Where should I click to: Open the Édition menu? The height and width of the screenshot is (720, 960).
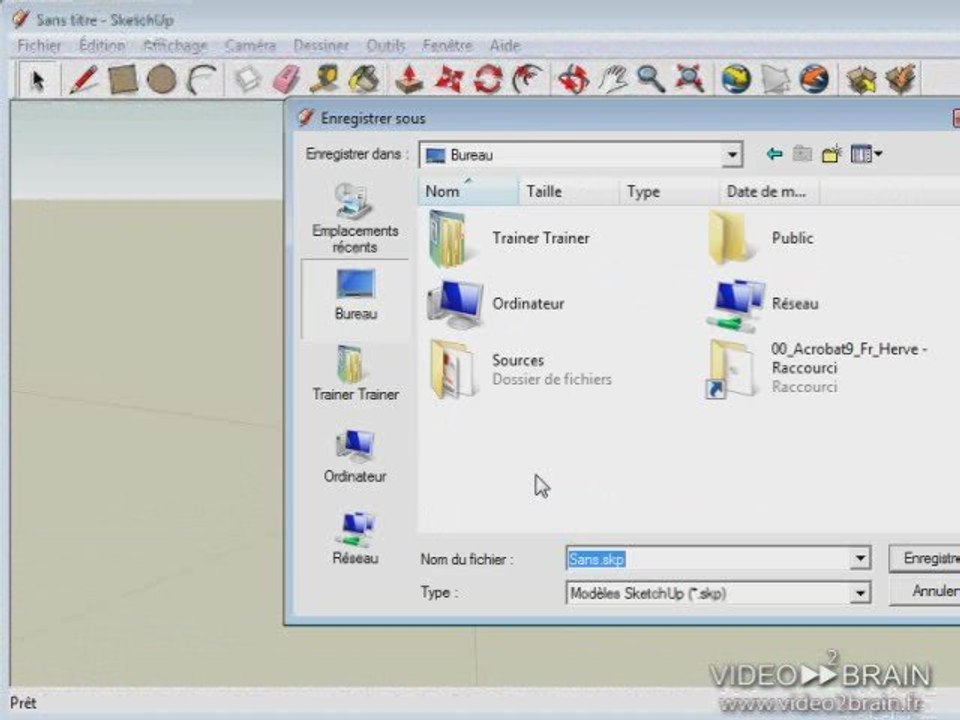point(102,45)
